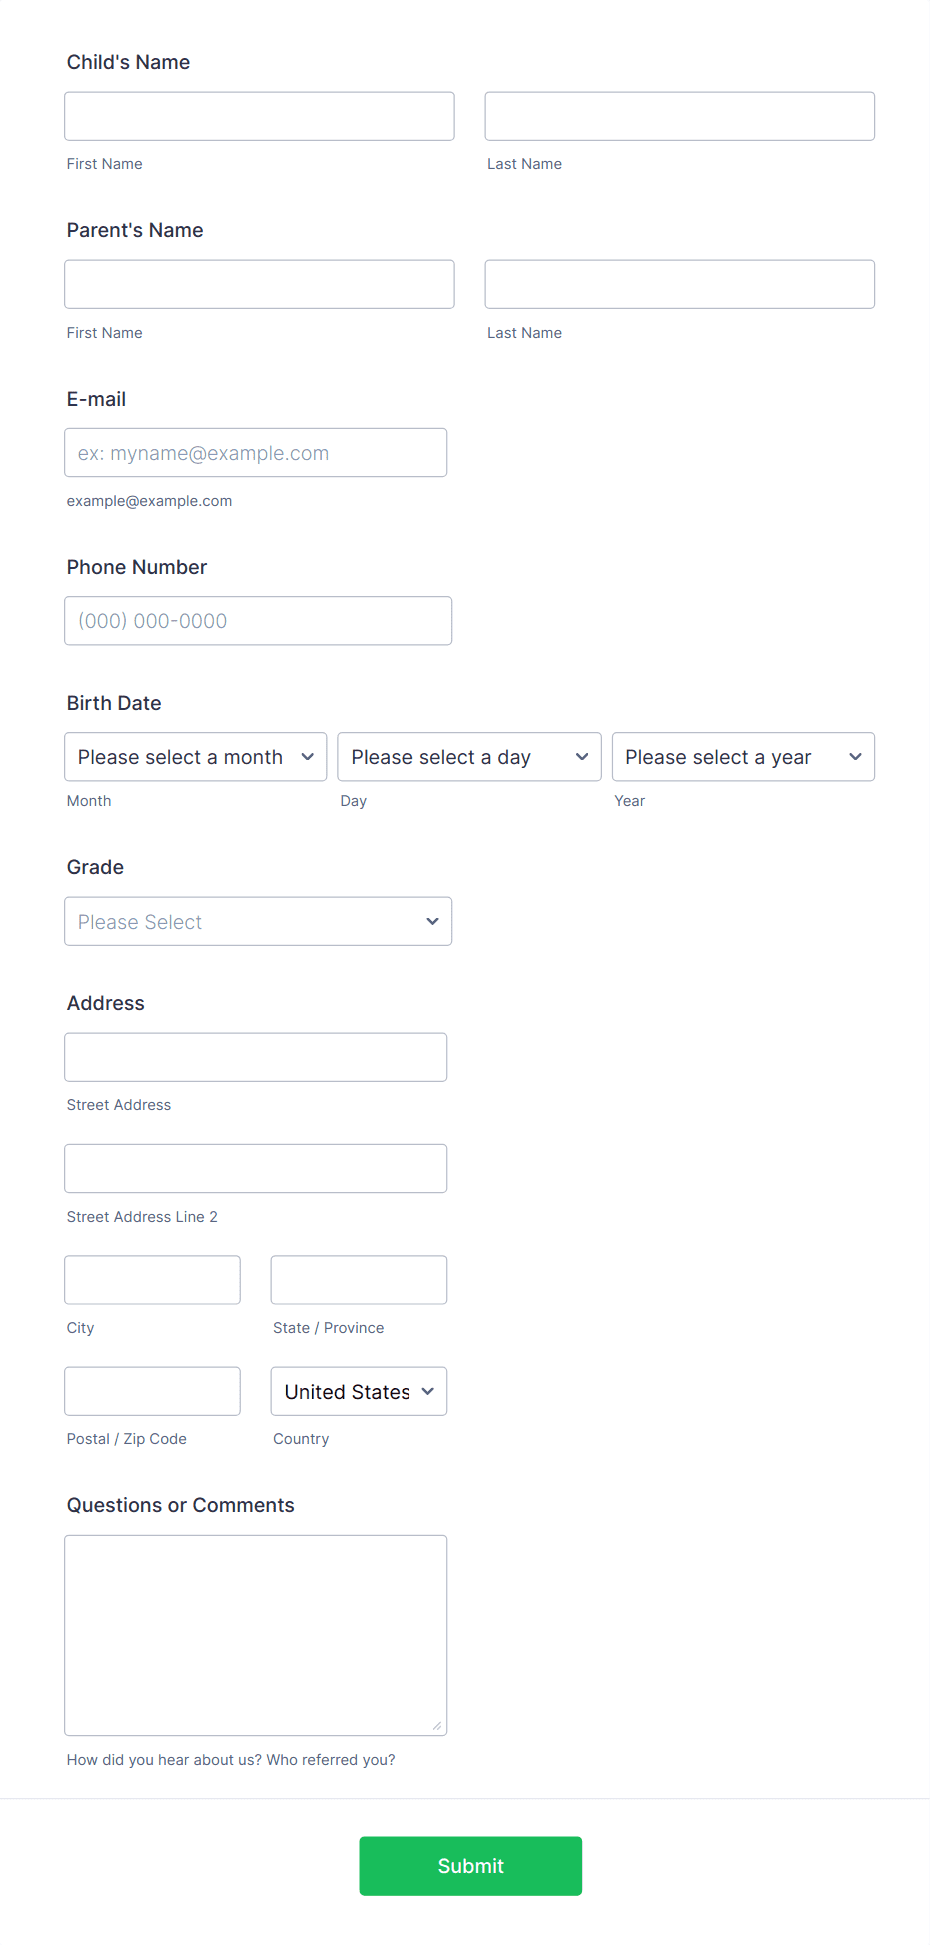This screenshot has width=930, height=1945.
Task: Click the country dropdown chevron arrow
Action: click(x=428, y=1391)
